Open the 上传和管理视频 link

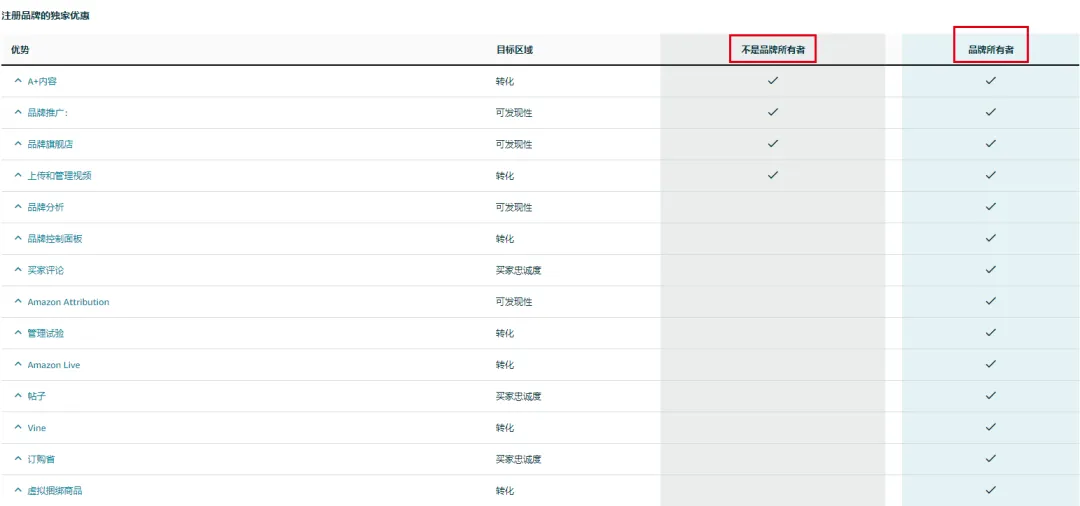59,176
